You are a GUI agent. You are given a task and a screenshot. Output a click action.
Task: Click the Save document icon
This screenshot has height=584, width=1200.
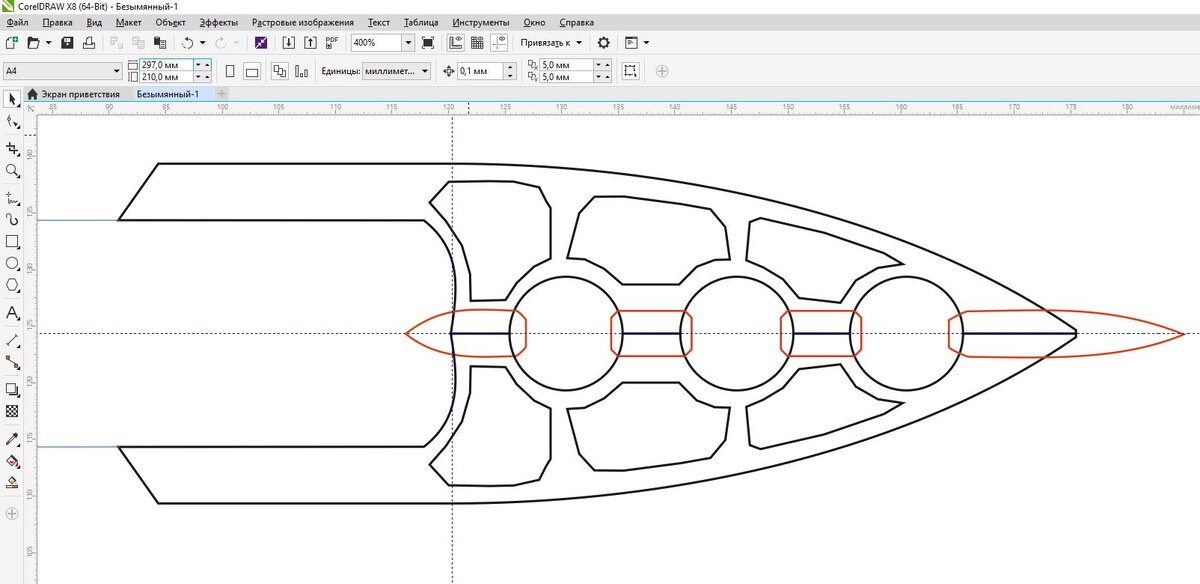click(x=67, y=43)
